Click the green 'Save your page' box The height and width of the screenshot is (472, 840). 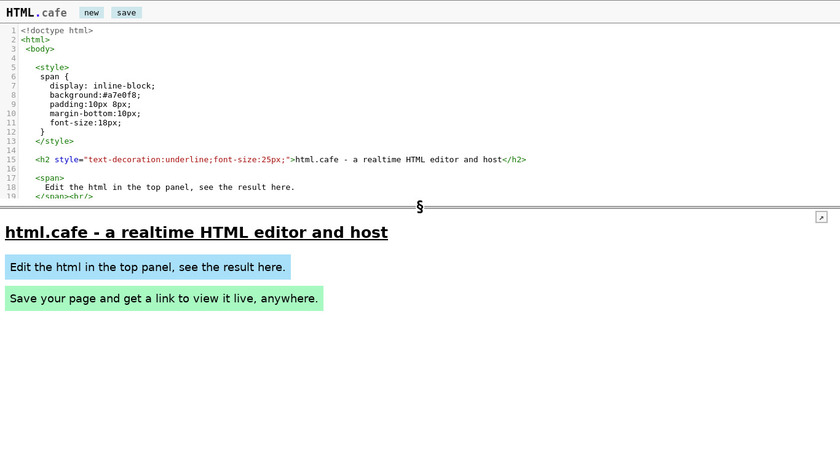[x=164, y=298]
